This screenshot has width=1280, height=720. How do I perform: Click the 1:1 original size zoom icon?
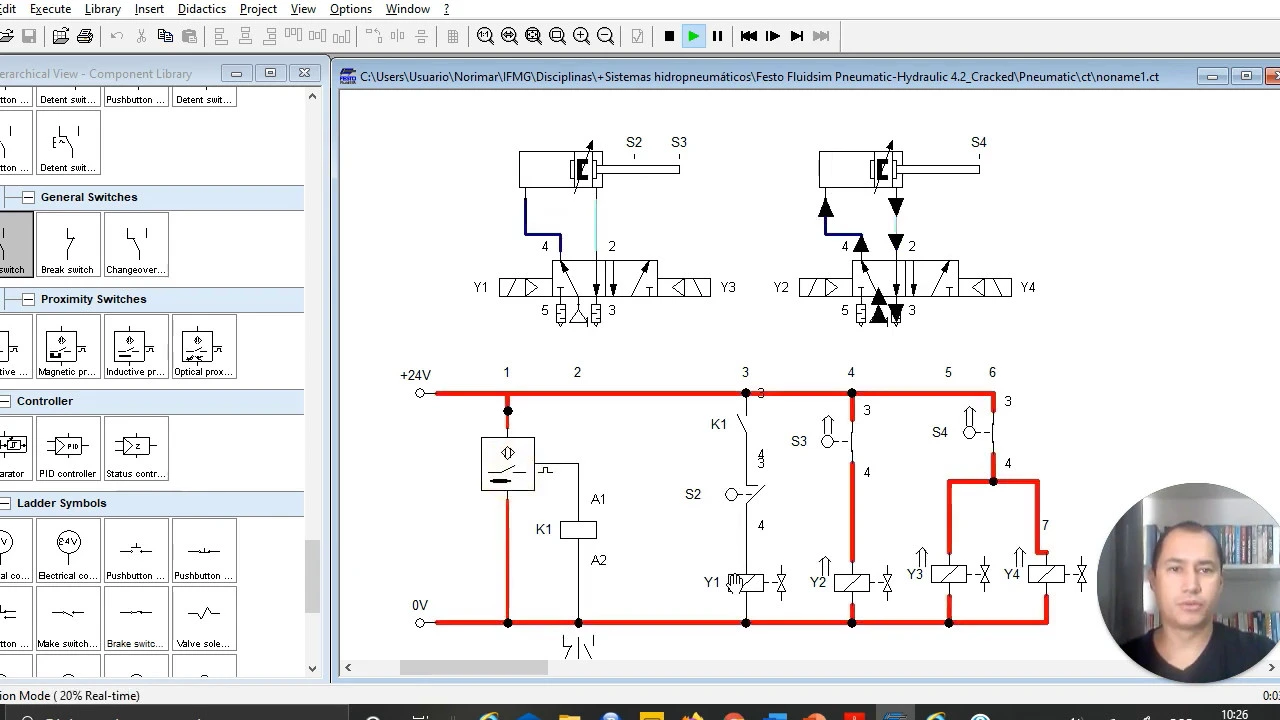pos(485,36)
